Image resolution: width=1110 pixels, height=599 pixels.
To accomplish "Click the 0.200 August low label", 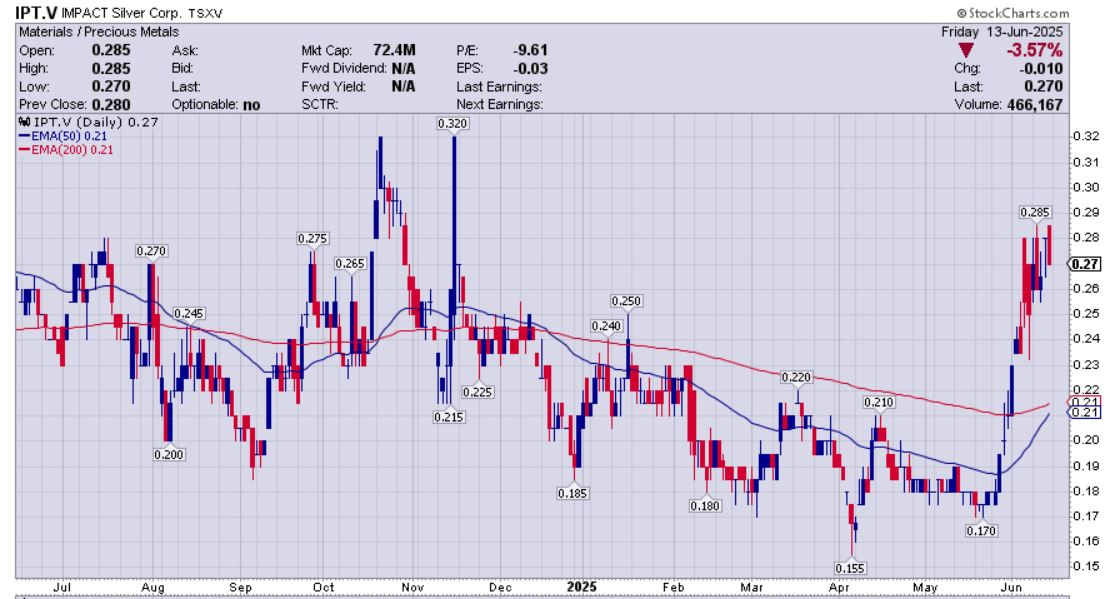I will (168, 455).
